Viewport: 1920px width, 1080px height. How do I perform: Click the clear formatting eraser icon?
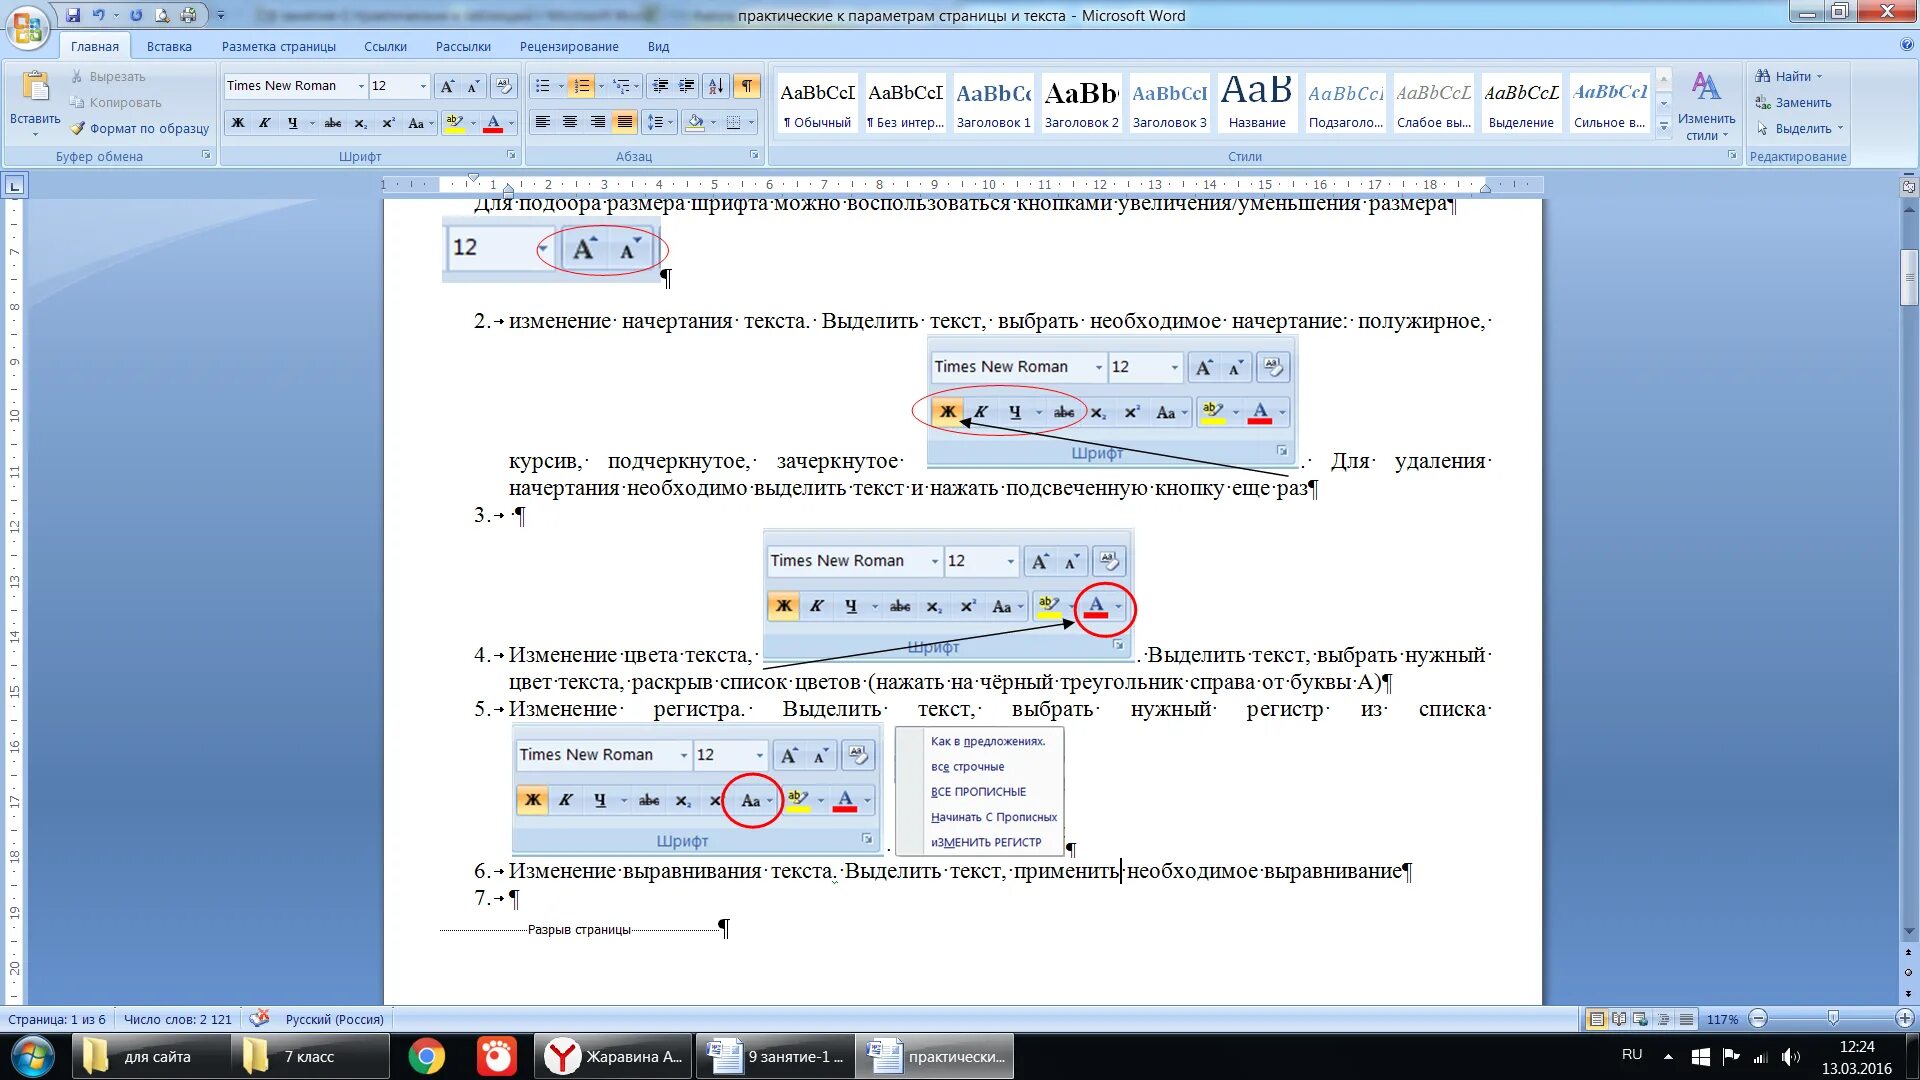coord(504,86)
